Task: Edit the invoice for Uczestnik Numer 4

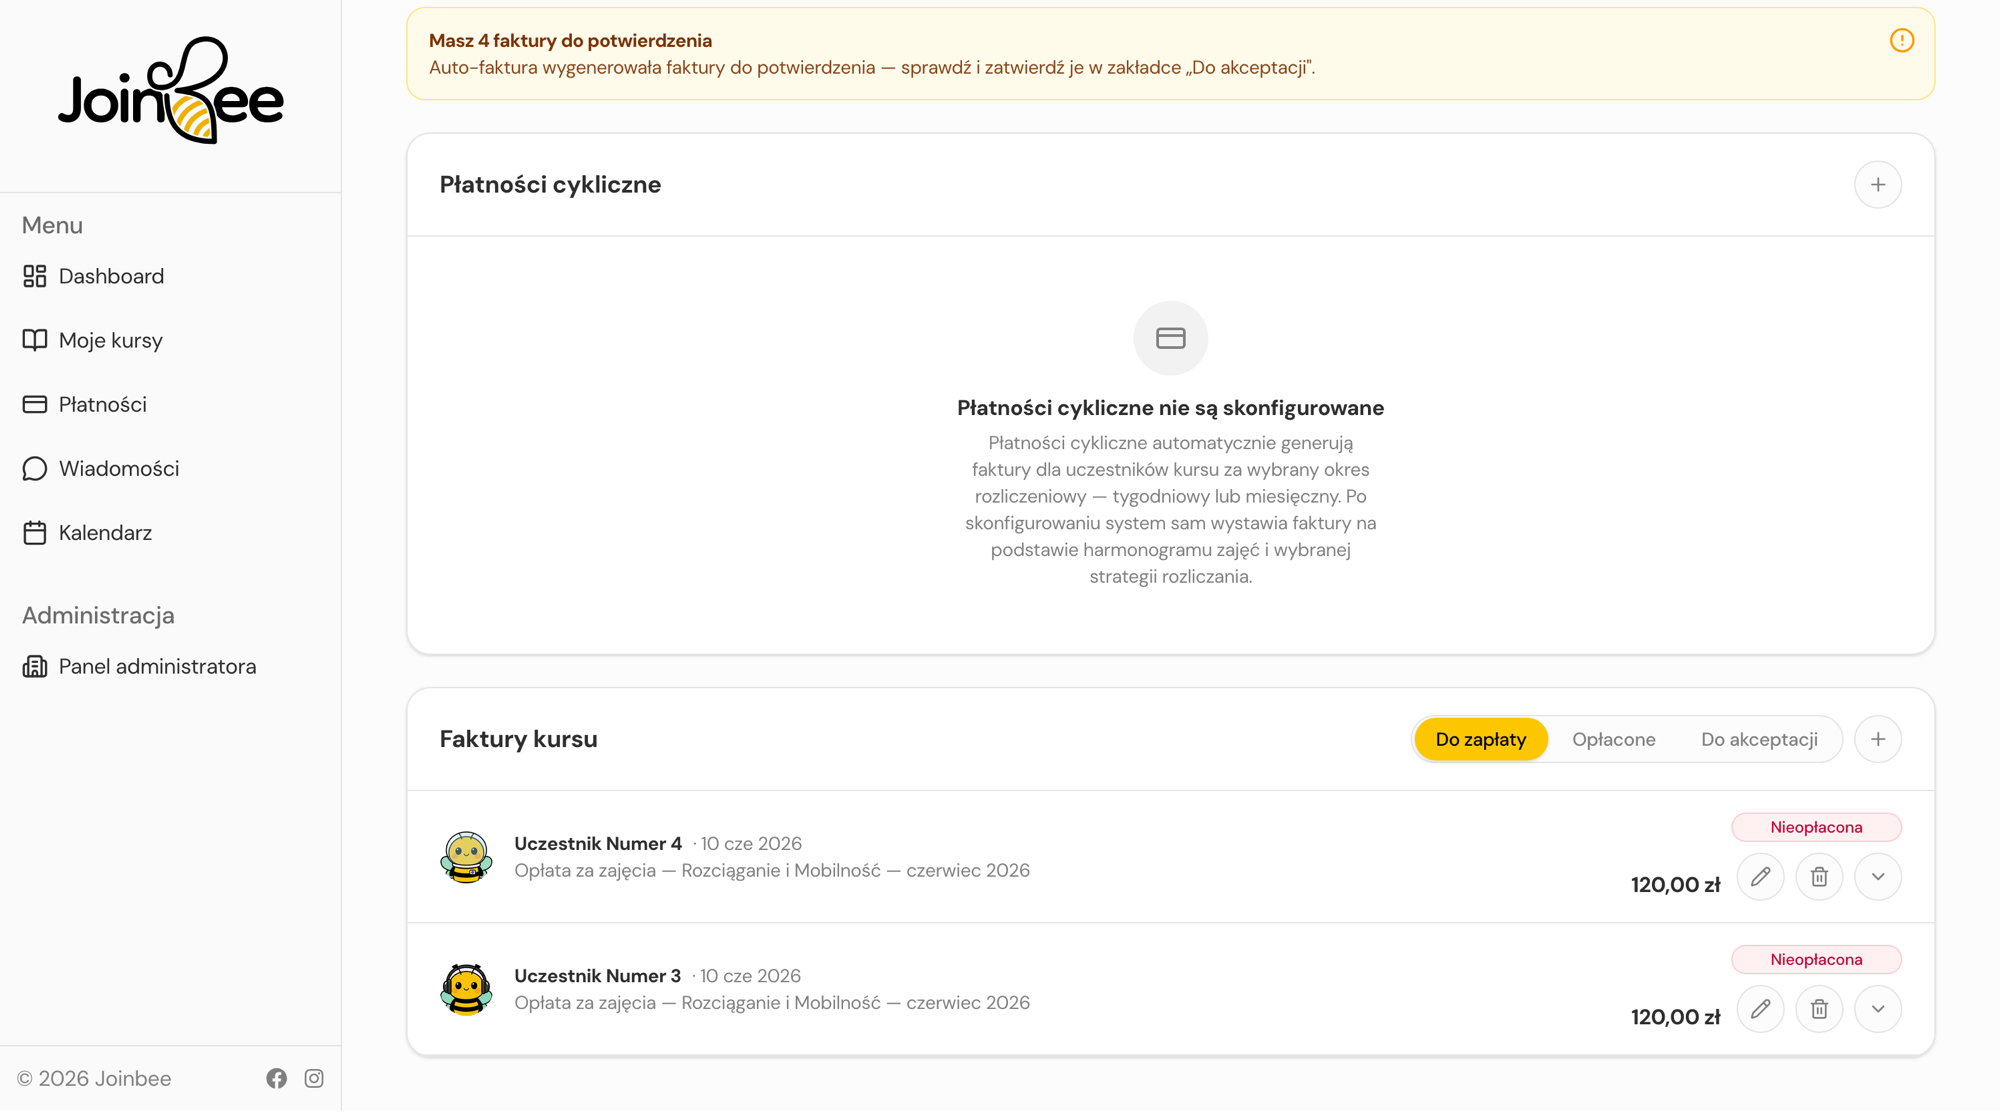Action: 1760,877
